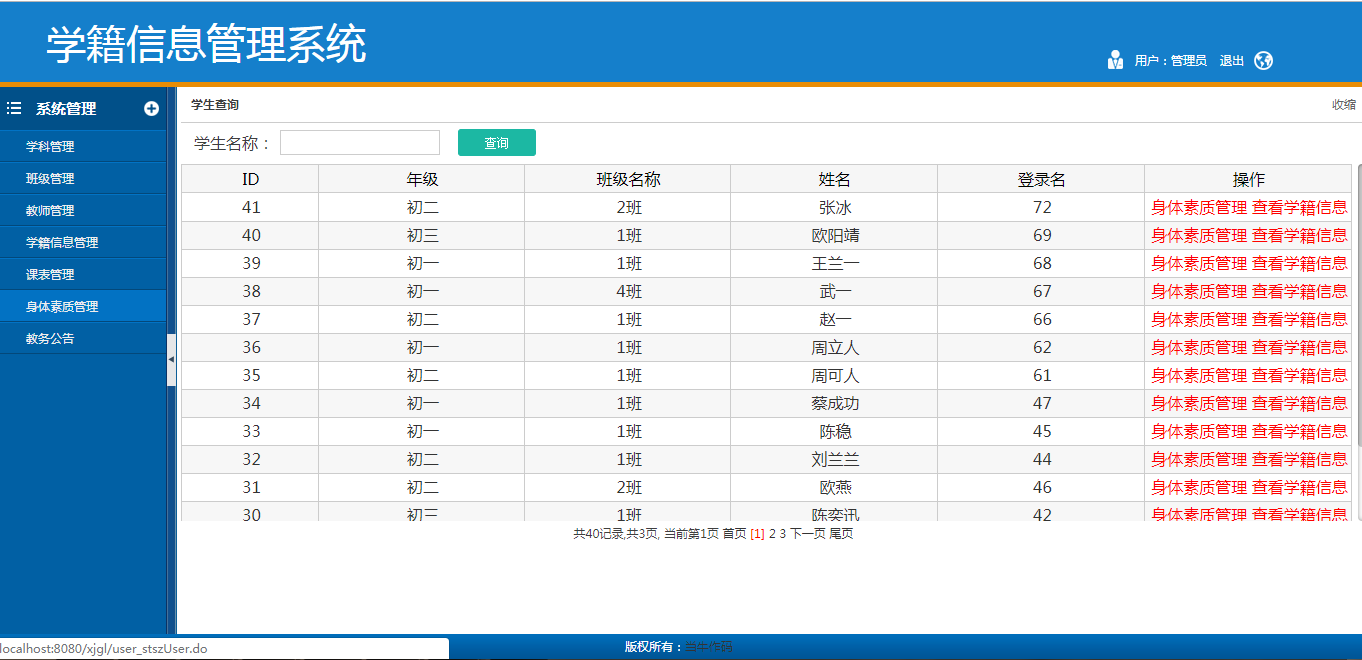The image size is (1362, 660).
Task: Open 查看学籍信息 for 武一
Action: click(1300, 292)
